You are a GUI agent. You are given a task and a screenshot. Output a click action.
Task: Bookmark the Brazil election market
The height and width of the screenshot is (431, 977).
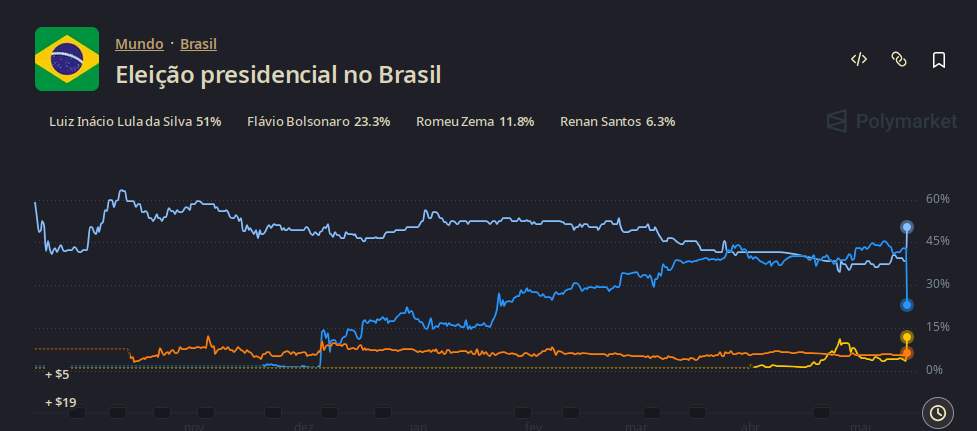point(938,60)
